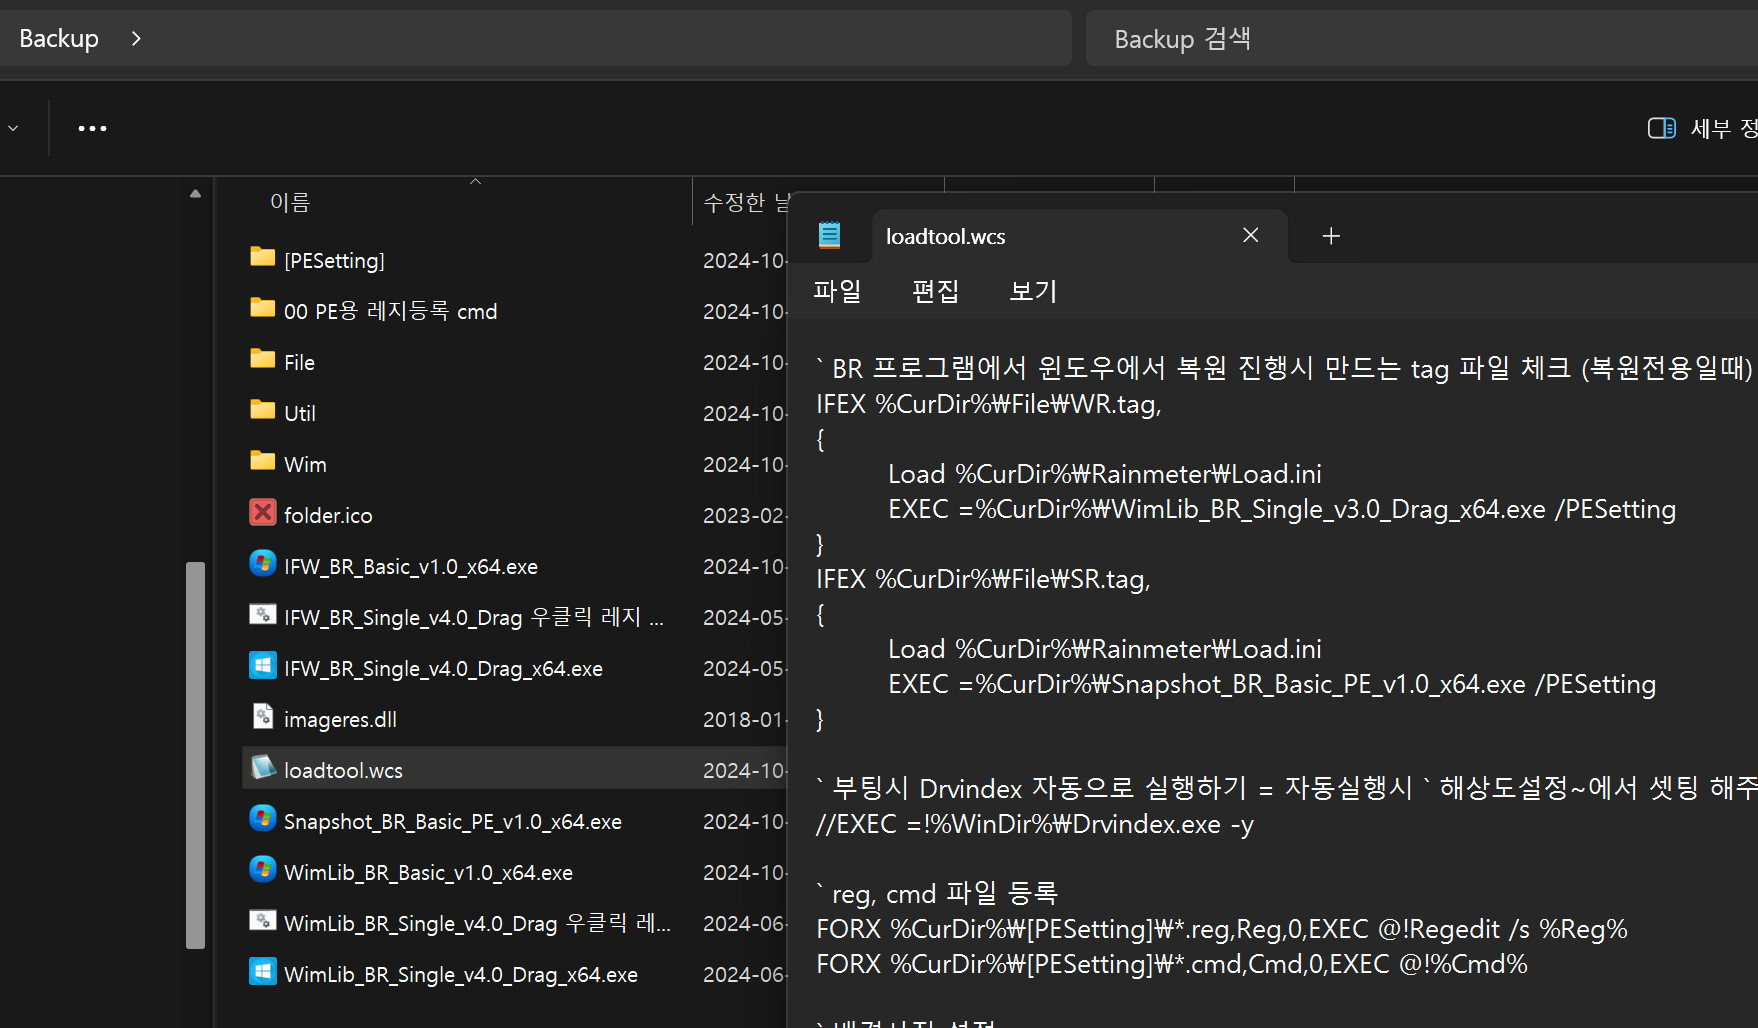Click the line IFEX %CurDir%₩File₩SR.tag,
Viewport: 1758px width, 1028px height.
(x=983, y=579)
